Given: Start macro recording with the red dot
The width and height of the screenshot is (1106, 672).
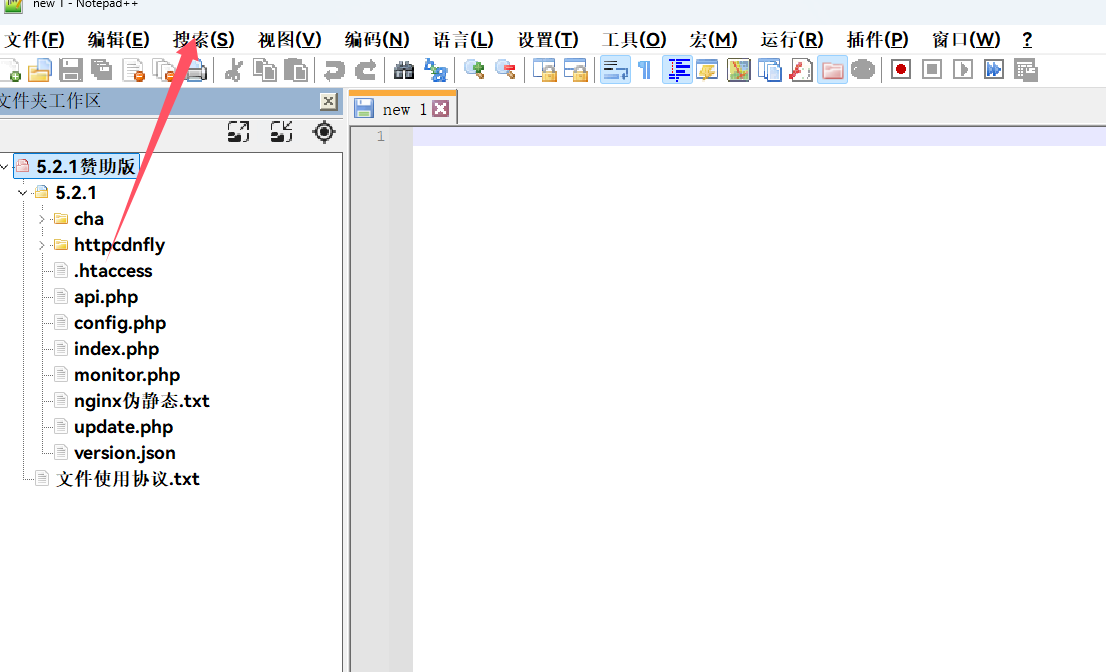Looking at the screenshot, I should coord(901,70).
